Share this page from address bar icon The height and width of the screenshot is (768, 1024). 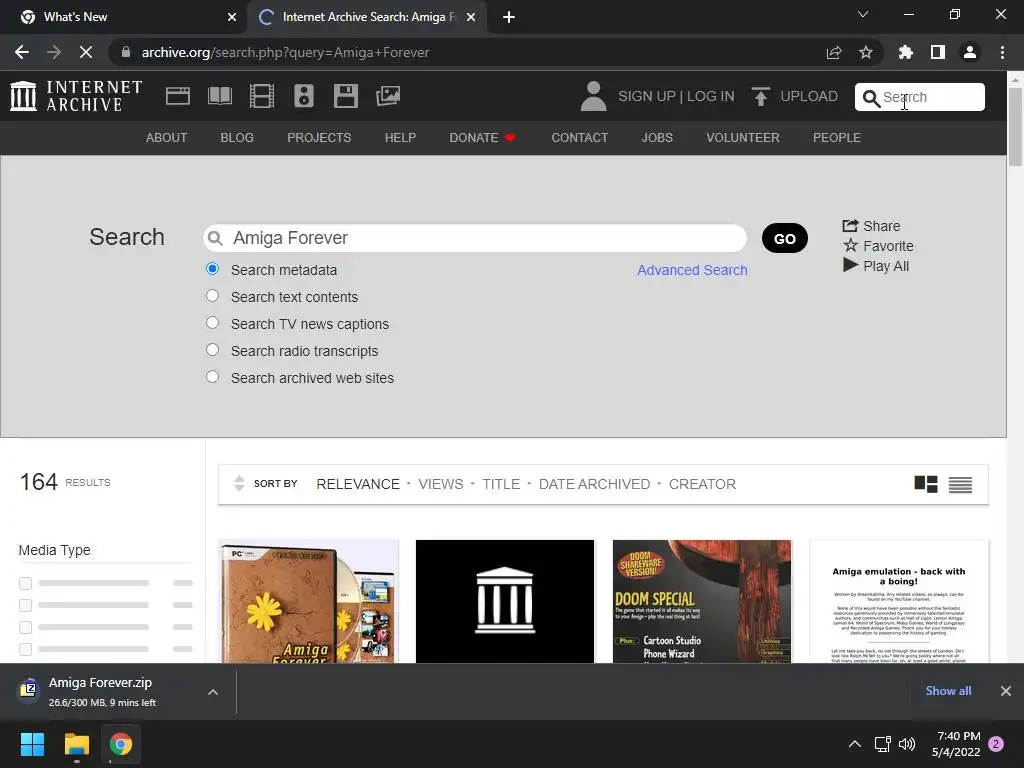pos(834,52)
